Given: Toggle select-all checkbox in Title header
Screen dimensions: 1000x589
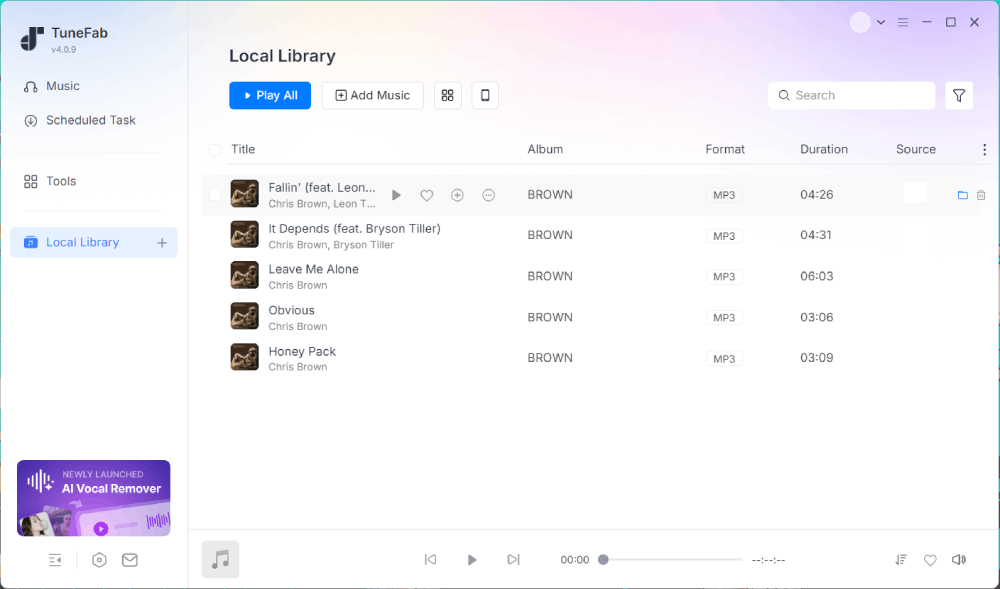Looking at the screenshot, I should click(x=215, y=150).
